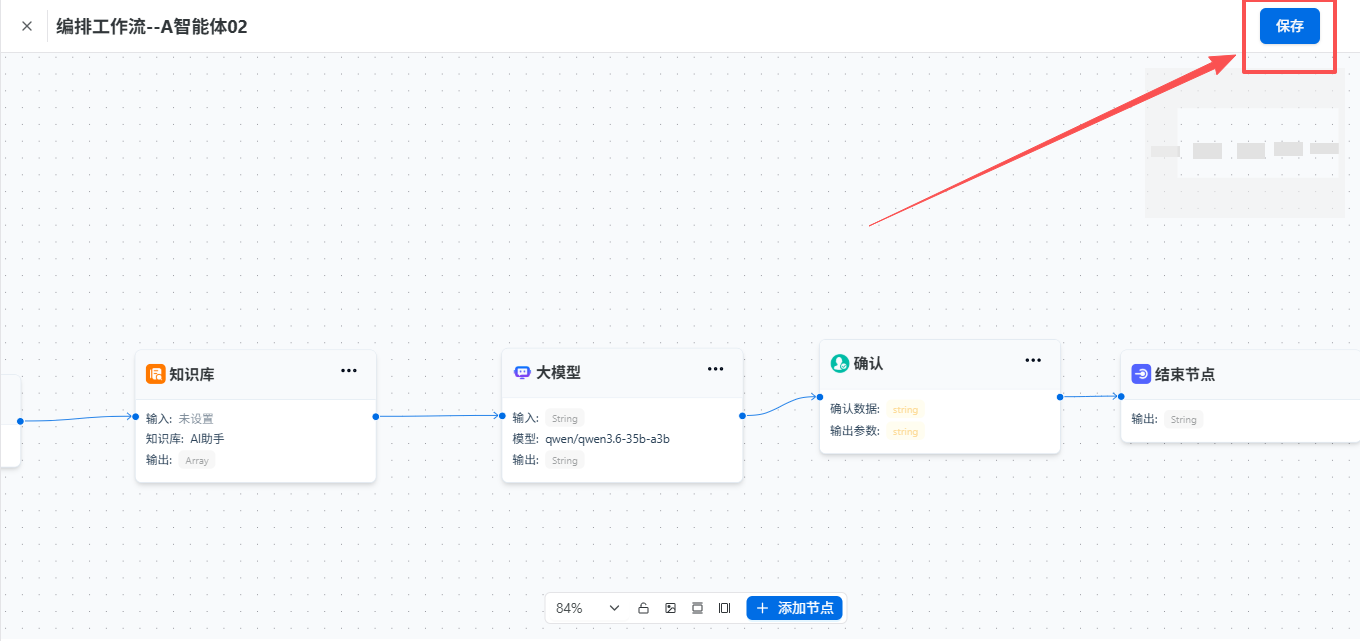
Task: Click the purple 大模型 node icon
Action: click(522, 372)
